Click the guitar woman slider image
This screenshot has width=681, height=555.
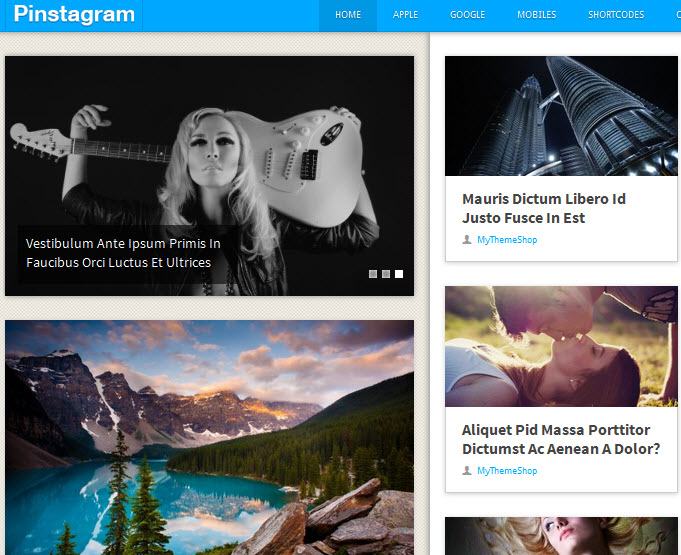pyautogui.click(x=209, y=176)
